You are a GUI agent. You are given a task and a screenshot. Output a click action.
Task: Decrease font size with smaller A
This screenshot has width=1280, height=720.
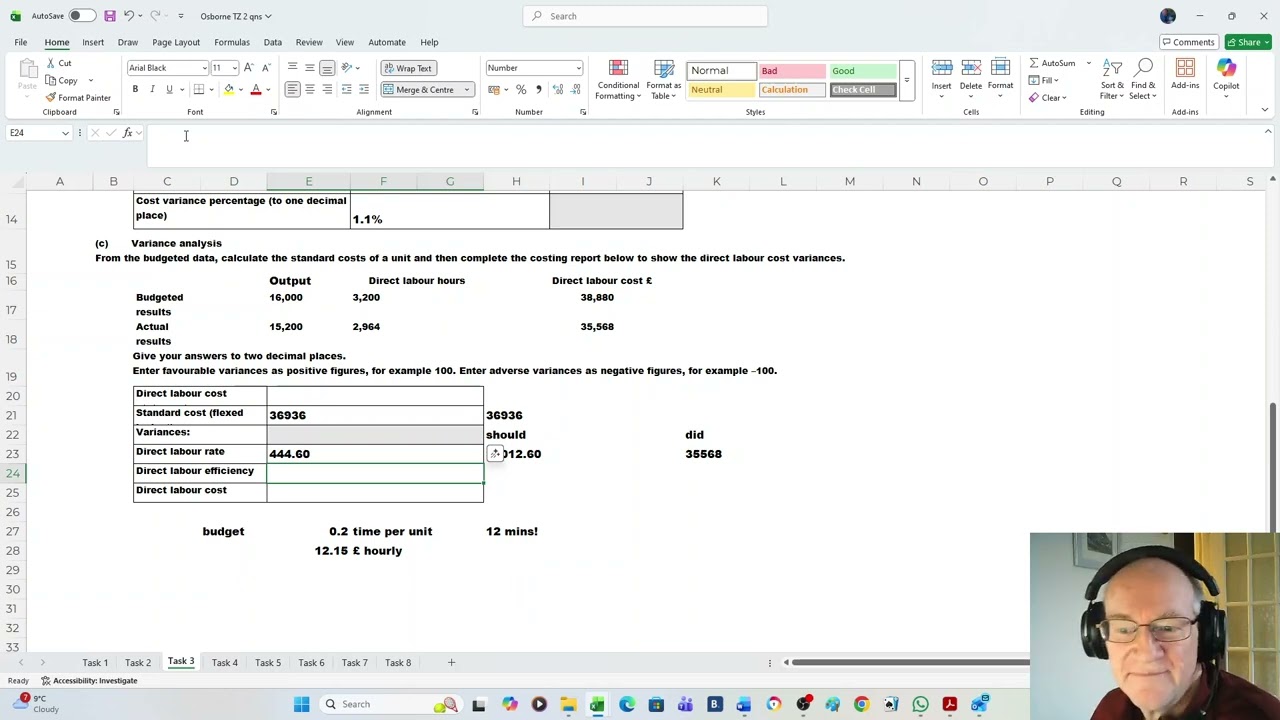click(264, 68)
